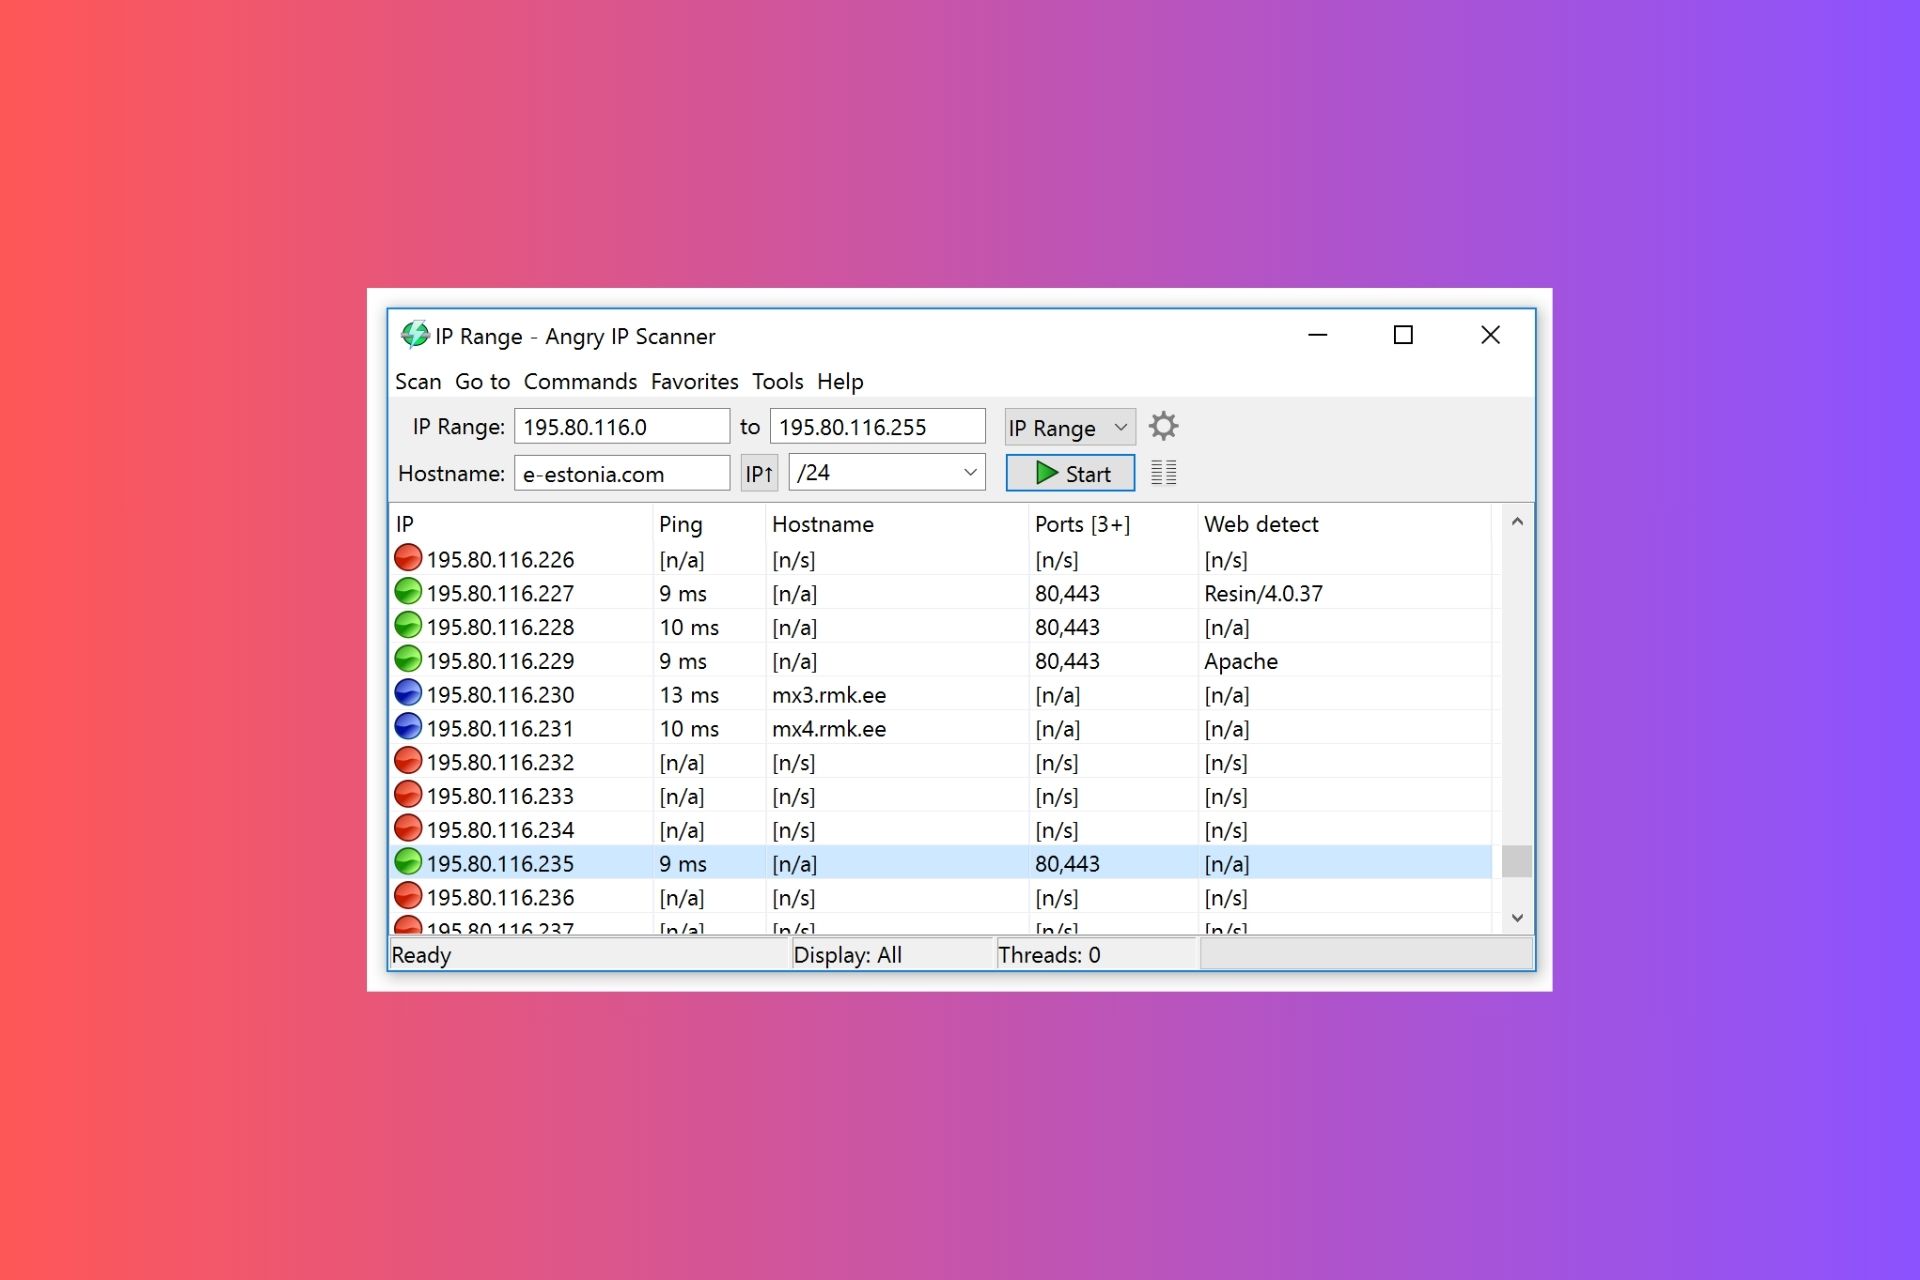
Task: Click the IP↑ lookup button
Action: (758, 472)
